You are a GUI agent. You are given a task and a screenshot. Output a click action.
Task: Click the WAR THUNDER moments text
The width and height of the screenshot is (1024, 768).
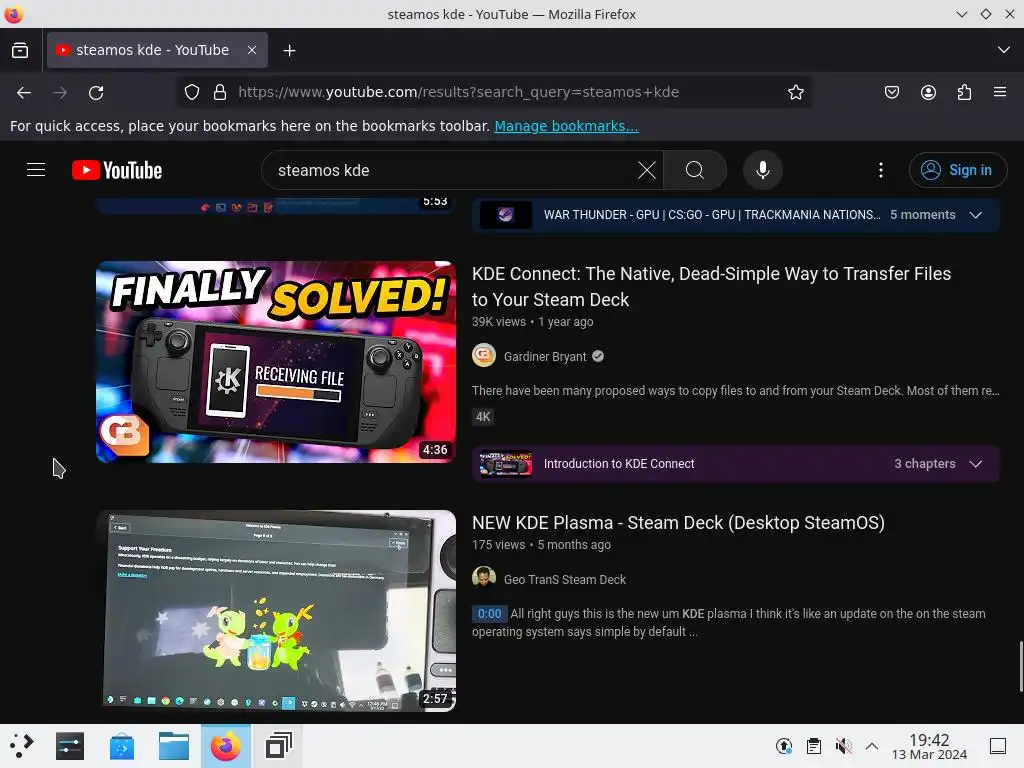[x=712, y=215]
